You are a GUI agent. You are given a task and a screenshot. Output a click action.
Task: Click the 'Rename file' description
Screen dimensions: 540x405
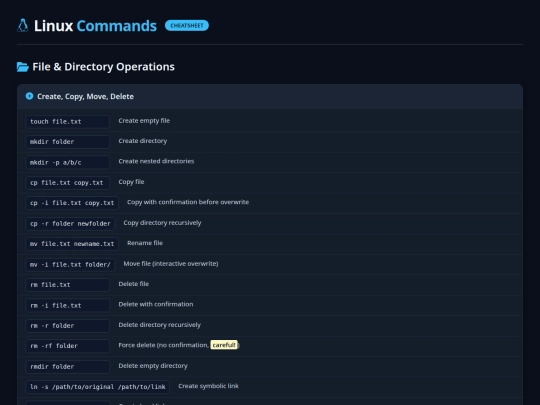pyautogui.click(x=145, y=243)
